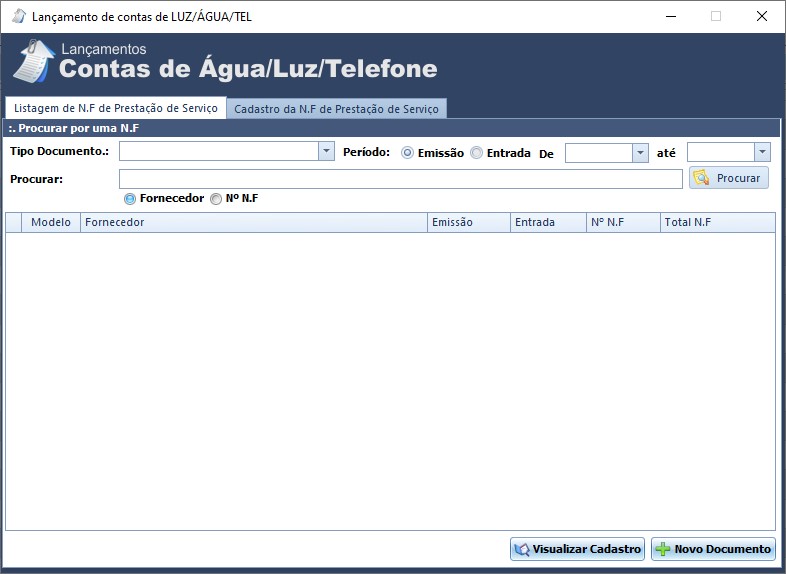Click the Procurar search button

point(729,178)
